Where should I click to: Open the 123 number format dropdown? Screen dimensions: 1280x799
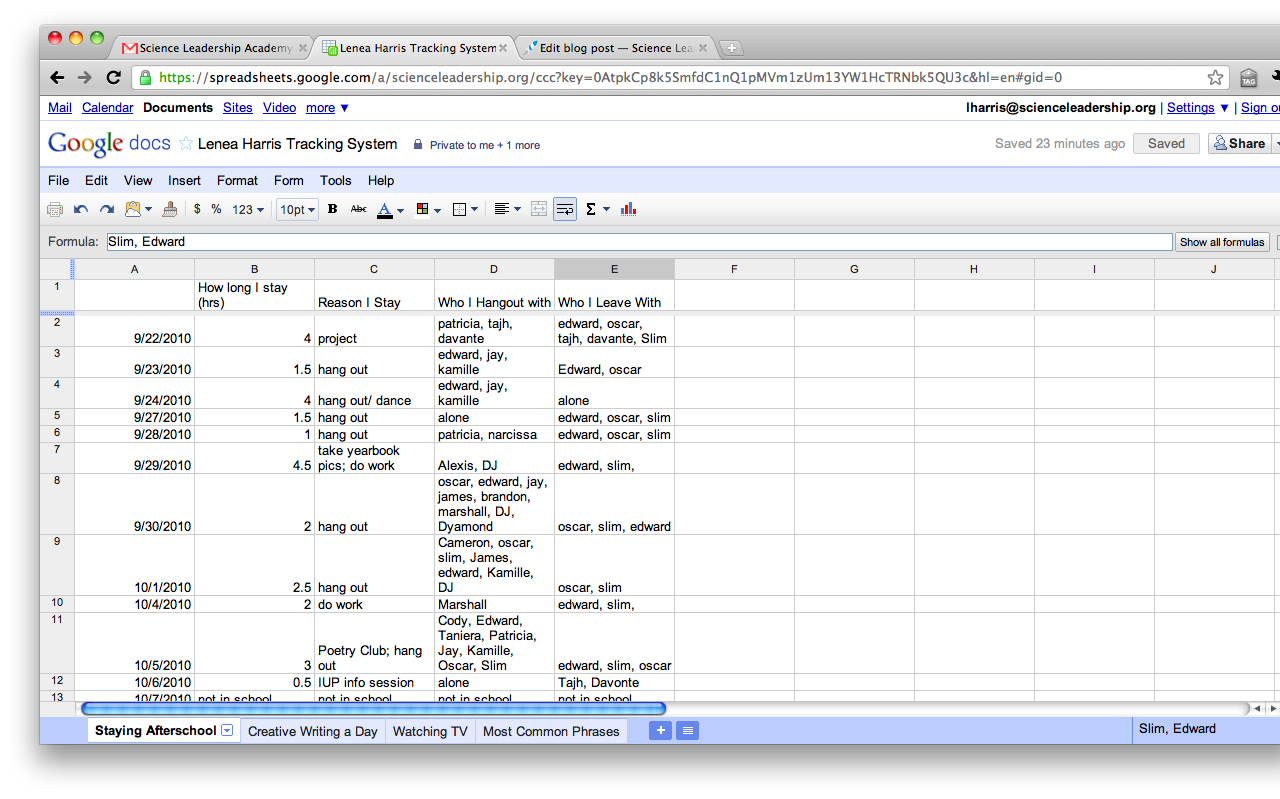tap(248, 209)
